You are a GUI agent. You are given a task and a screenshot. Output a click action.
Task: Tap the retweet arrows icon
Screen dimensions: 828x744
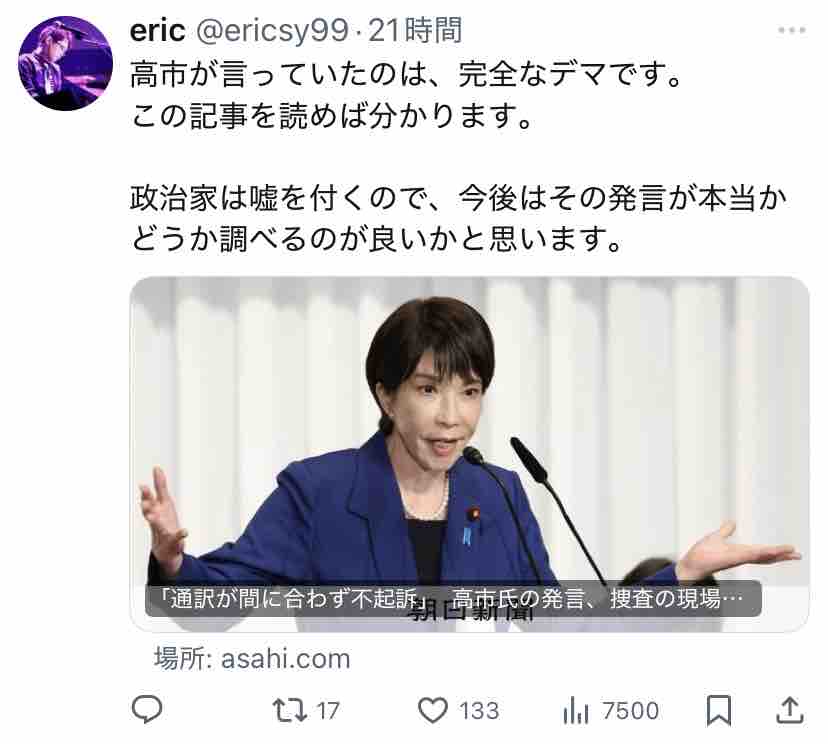(x=289, y=710)
